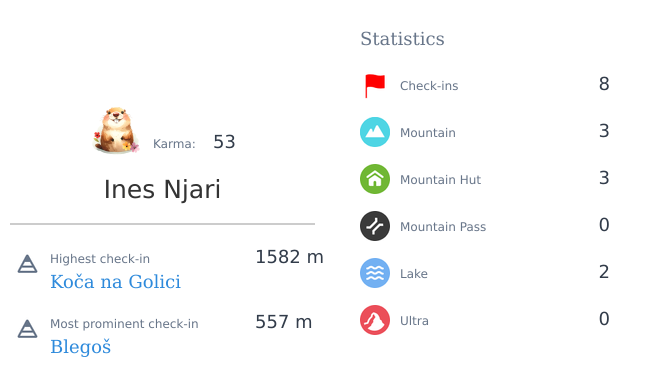
Task: Select the Mountain Pass label
Action: (x=443, y=227)
